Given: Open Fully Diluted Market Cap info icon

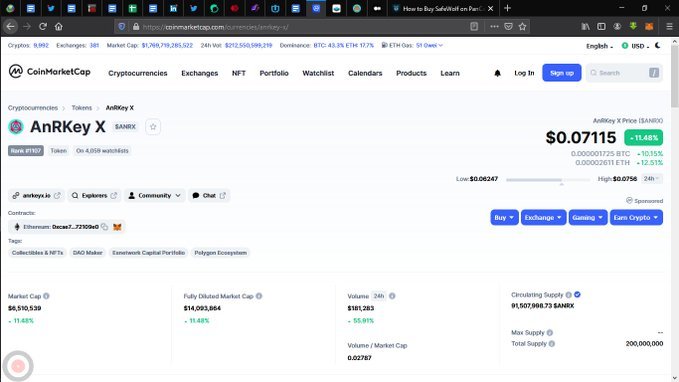Looking at the screenshot, I should click(x=259, y=296).
